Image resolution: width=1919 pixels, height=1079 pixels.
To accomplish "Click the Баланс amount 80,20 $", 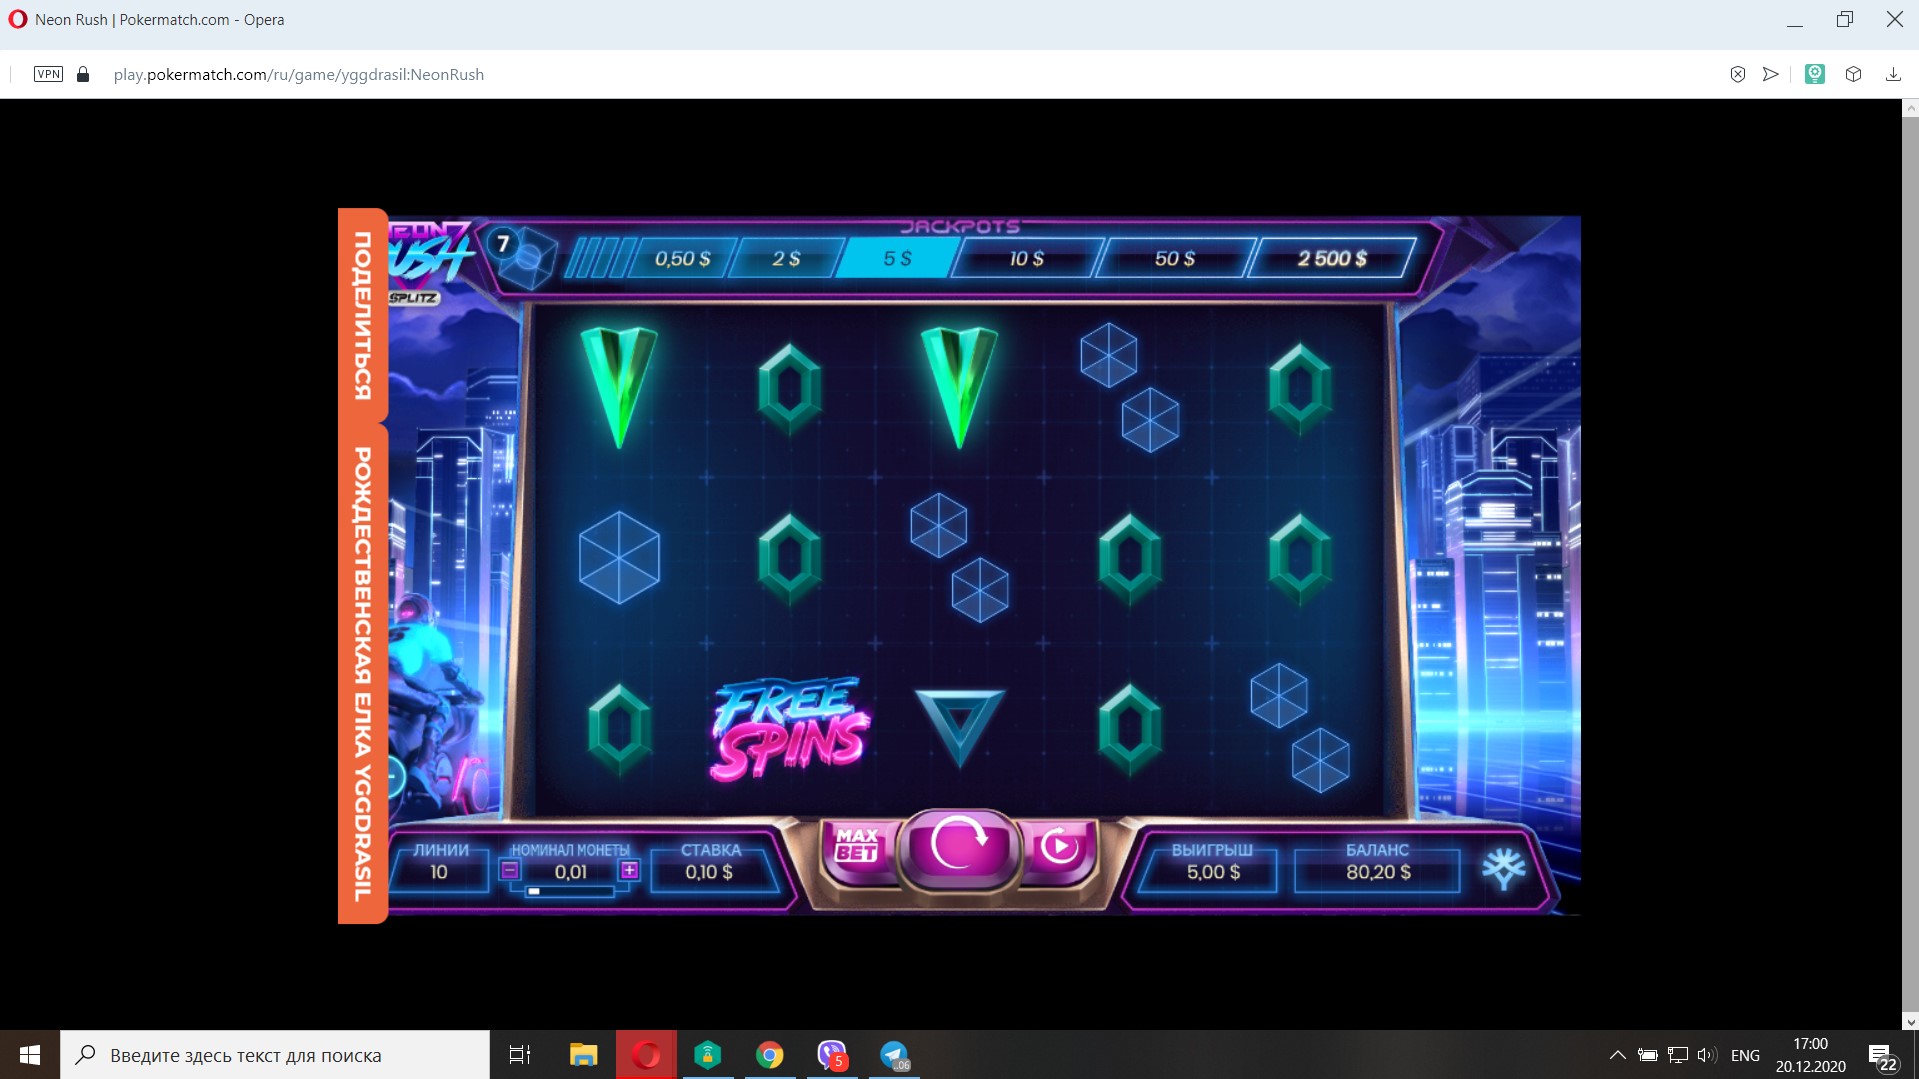I will 1378,872.
